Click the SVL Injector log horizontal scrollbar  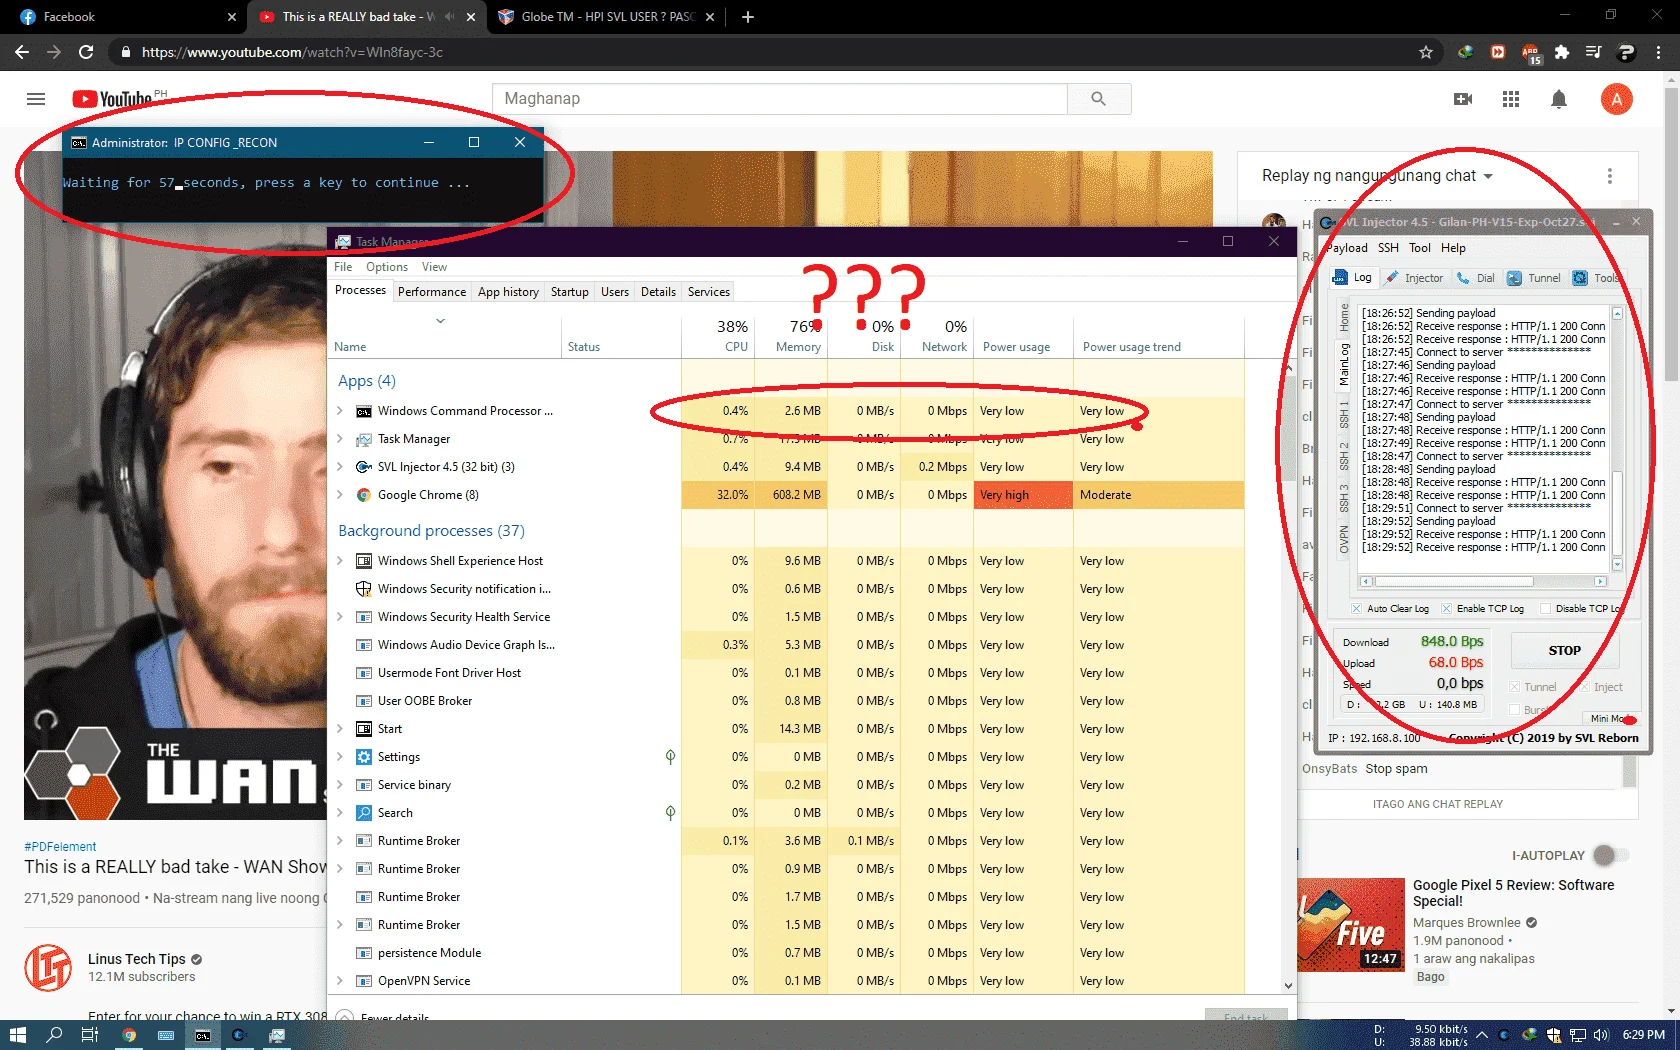coord(1483,581)
